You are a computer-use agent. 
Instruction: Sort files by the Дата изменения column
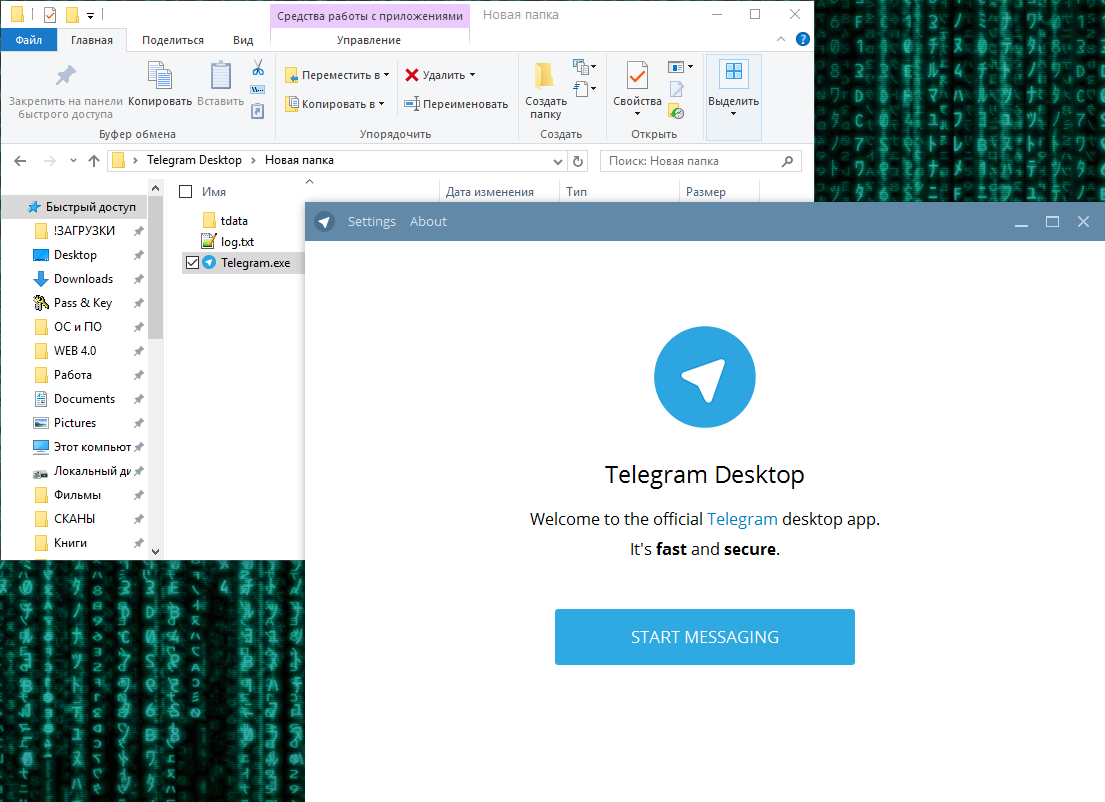point(500,192)
